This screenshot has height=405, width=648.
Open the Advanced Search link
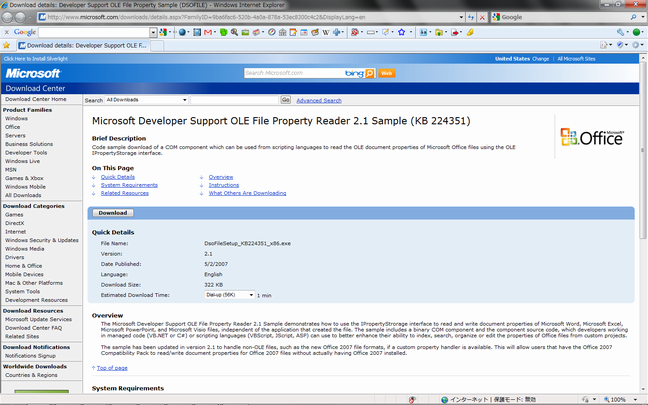319,100
